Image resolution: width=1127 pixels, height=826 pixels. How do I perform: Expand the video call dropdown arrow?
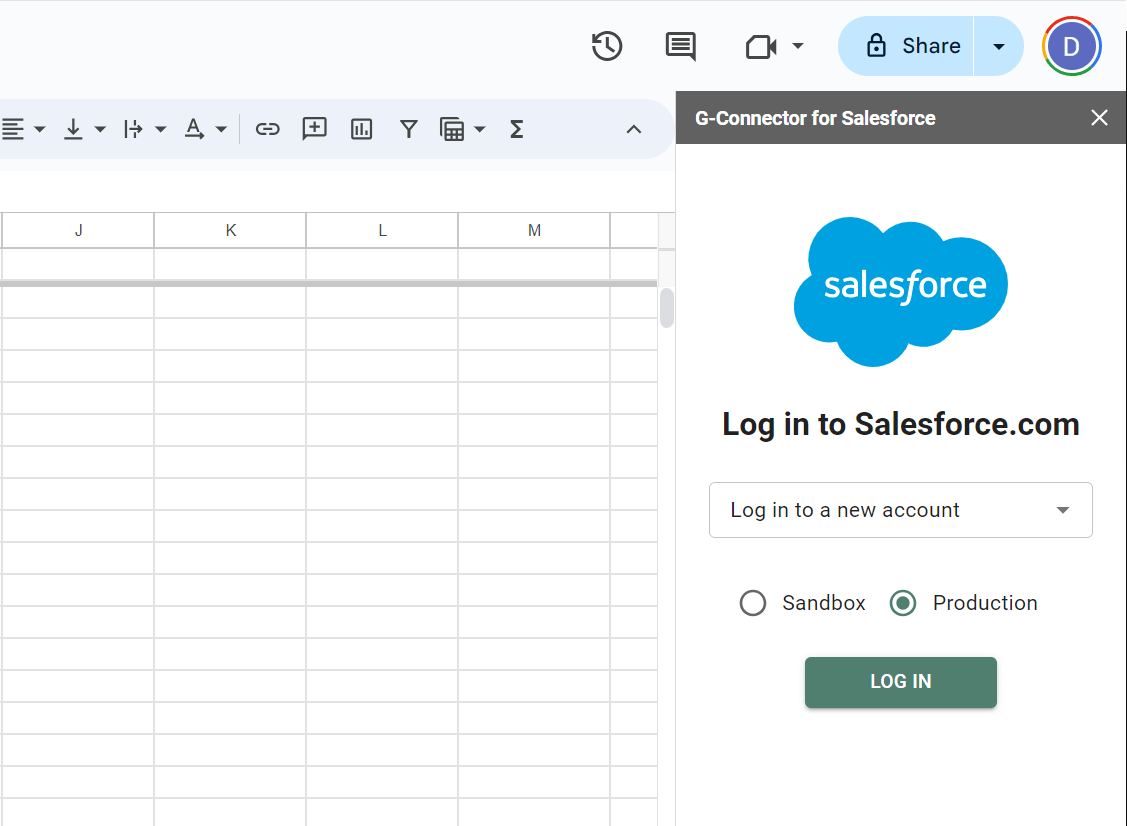coord(798,46)
